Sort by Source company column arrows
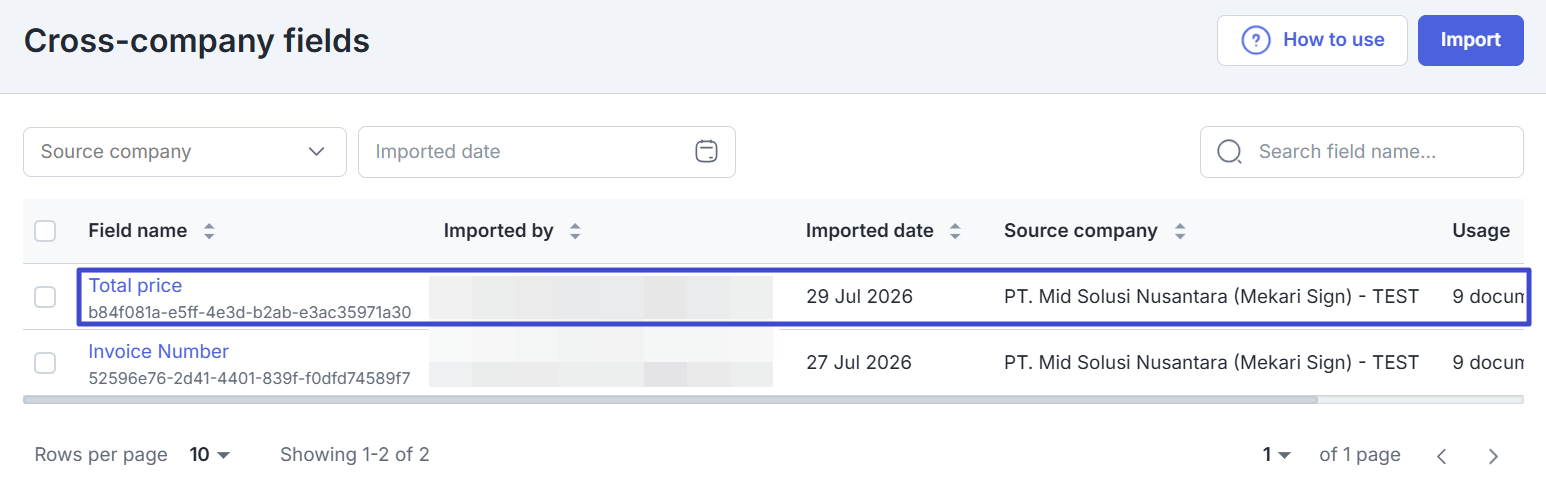1546x499 pixels. click(x=1180, y=231)
